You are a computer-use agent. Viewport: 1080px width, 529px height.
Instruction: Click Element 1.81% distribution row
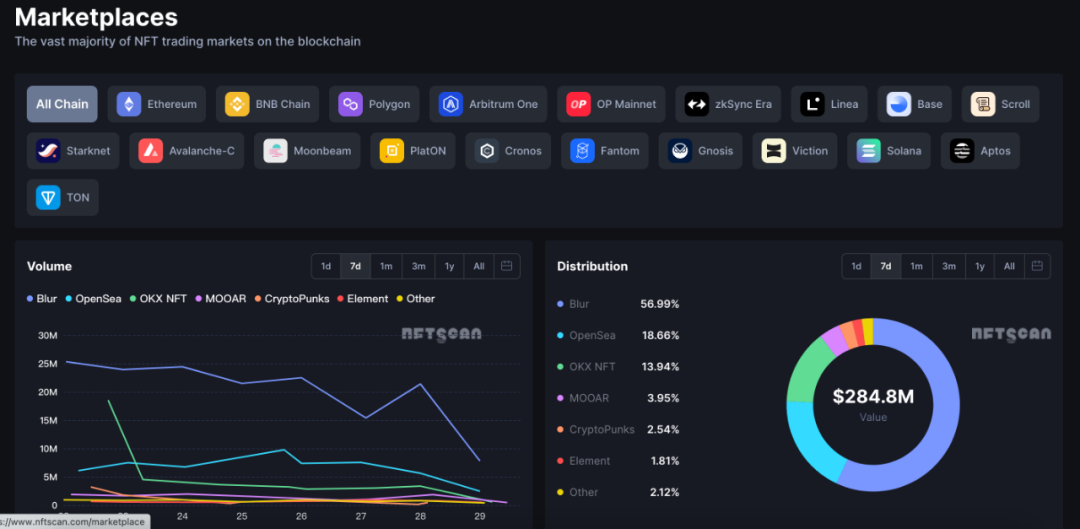click(x=619, y=461)
